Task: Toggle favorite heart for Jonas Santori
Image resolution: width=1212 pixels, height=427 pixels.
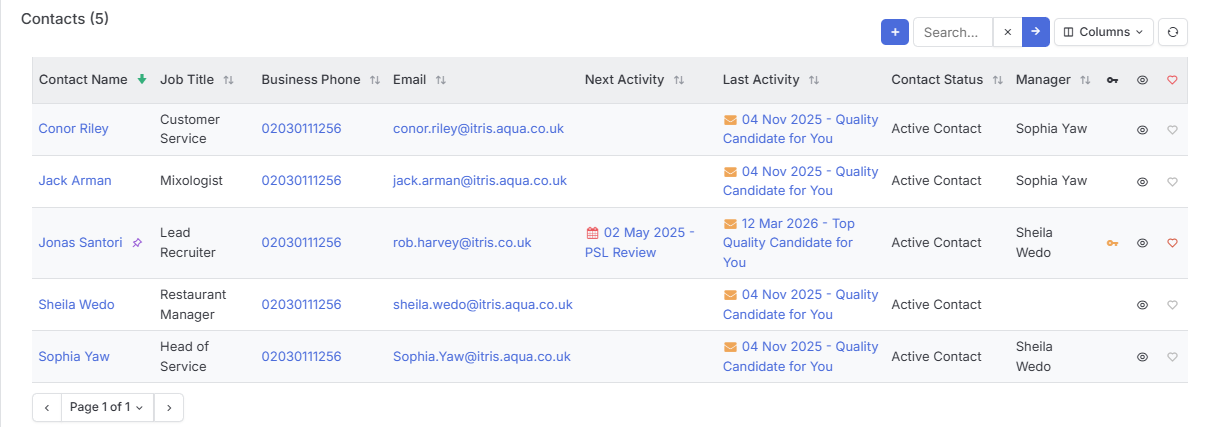Action: coord(1173,243)
